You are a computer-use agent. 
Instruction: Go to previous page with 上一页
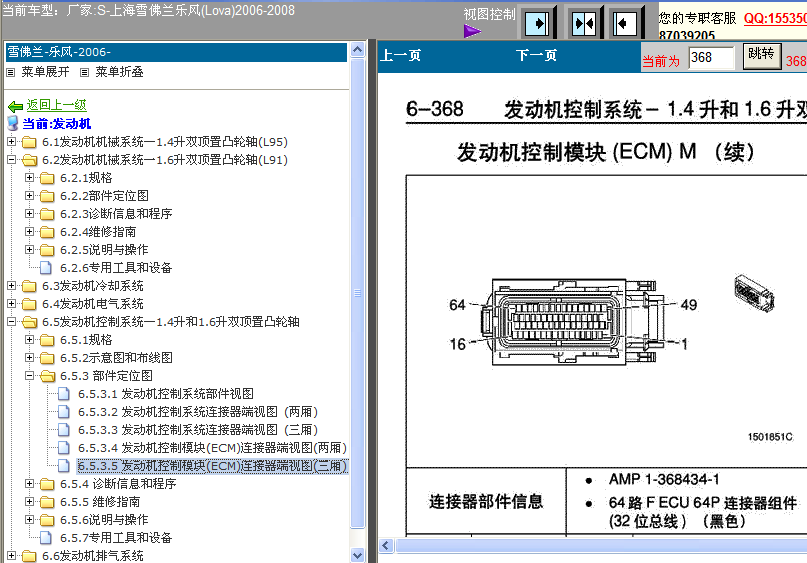click(x=400, y=55)
